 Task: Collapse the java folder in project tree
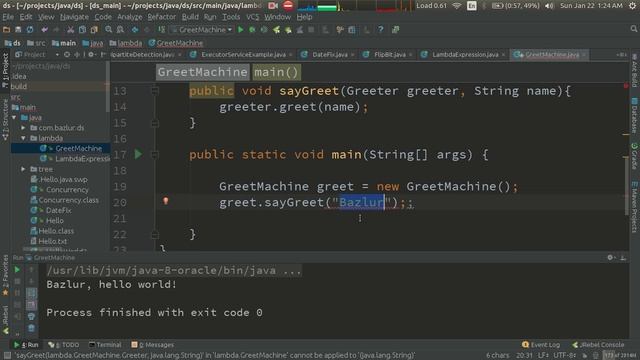(15, 118)
